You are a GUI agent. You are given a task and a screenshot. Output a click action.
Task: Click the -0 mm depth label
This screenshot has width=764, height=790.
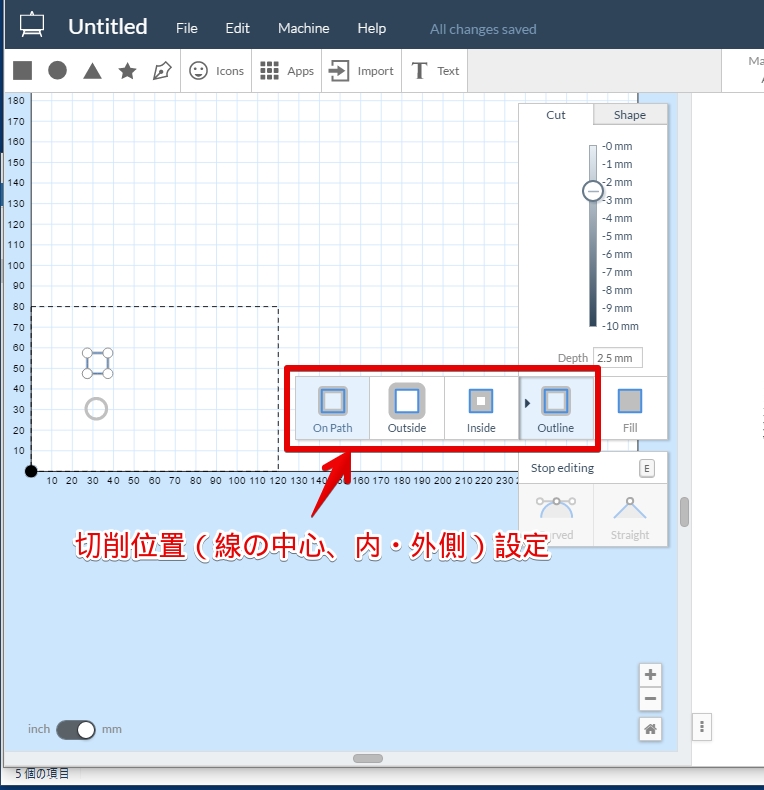pyautogui.click(x=617, y=146)
